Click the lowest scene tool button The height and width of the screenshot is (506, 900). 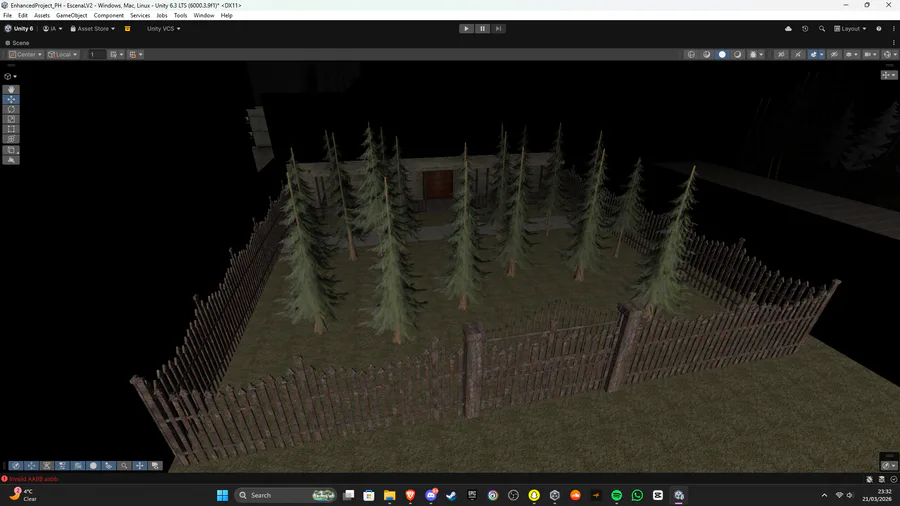[x=11, y=160]
